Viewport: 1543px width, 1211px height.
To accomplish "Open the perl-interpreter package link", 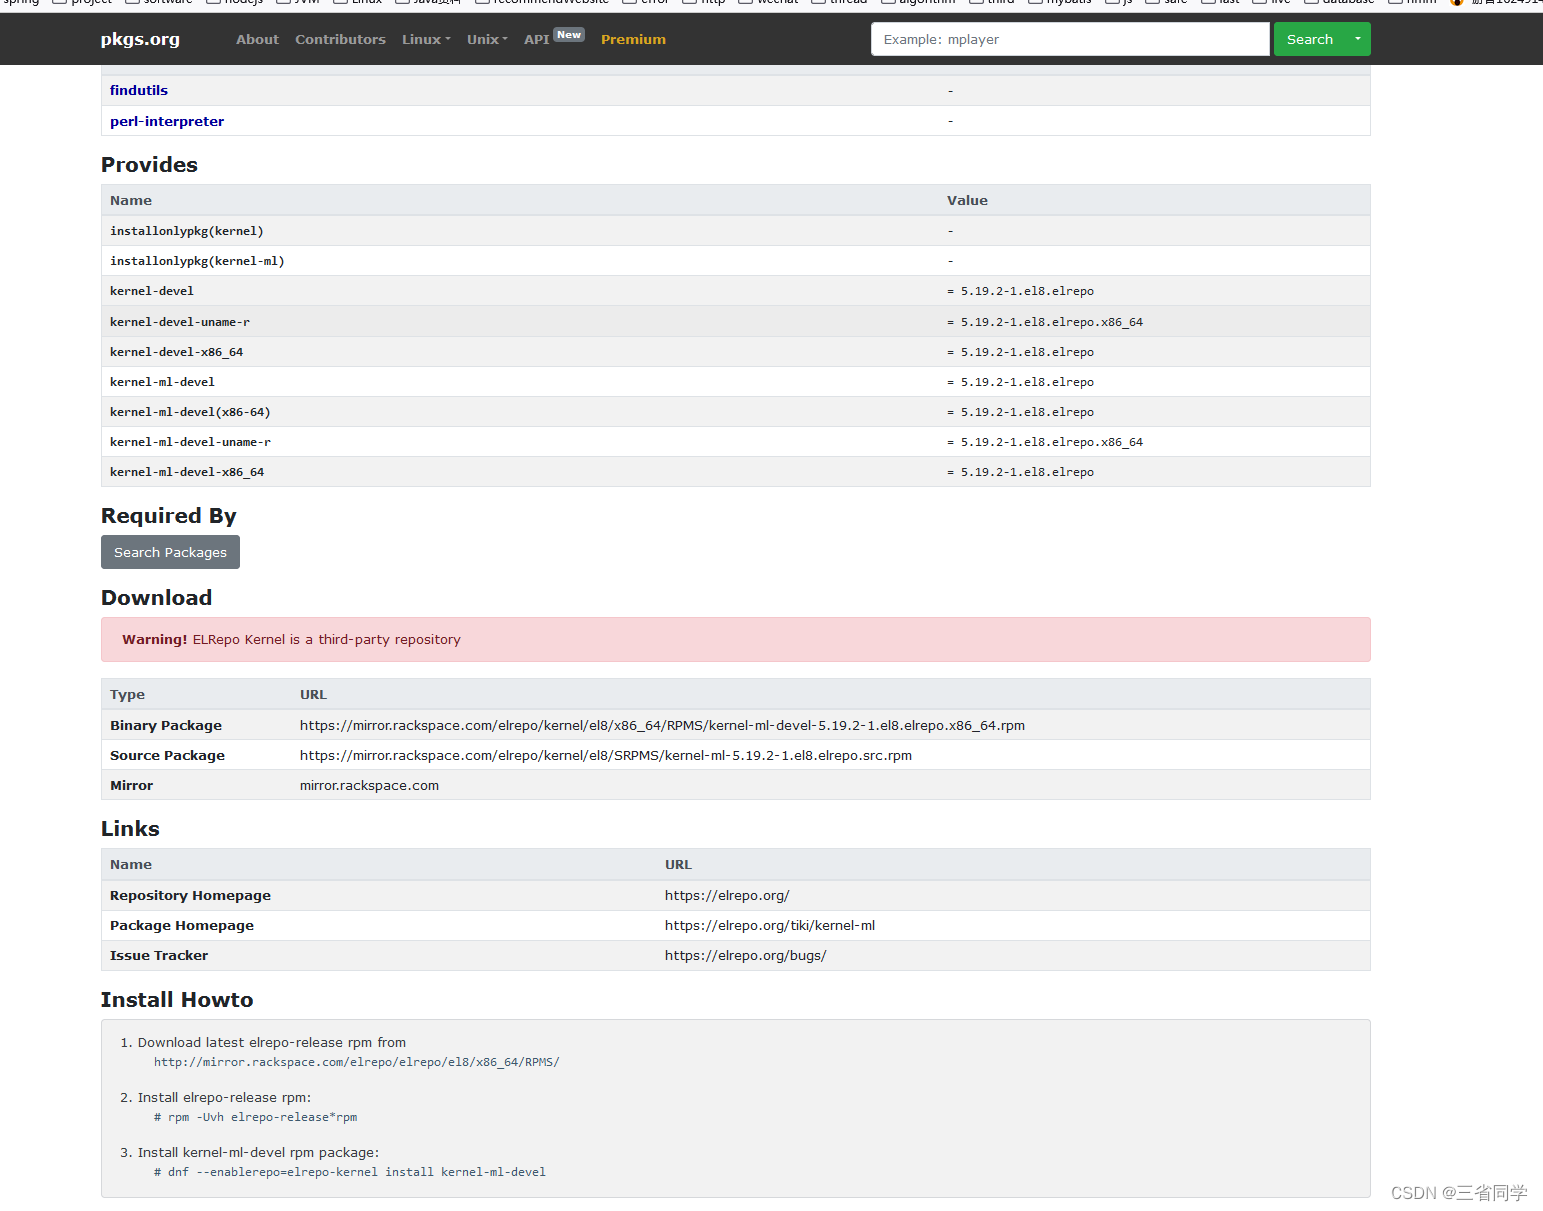I will [167, 121].
